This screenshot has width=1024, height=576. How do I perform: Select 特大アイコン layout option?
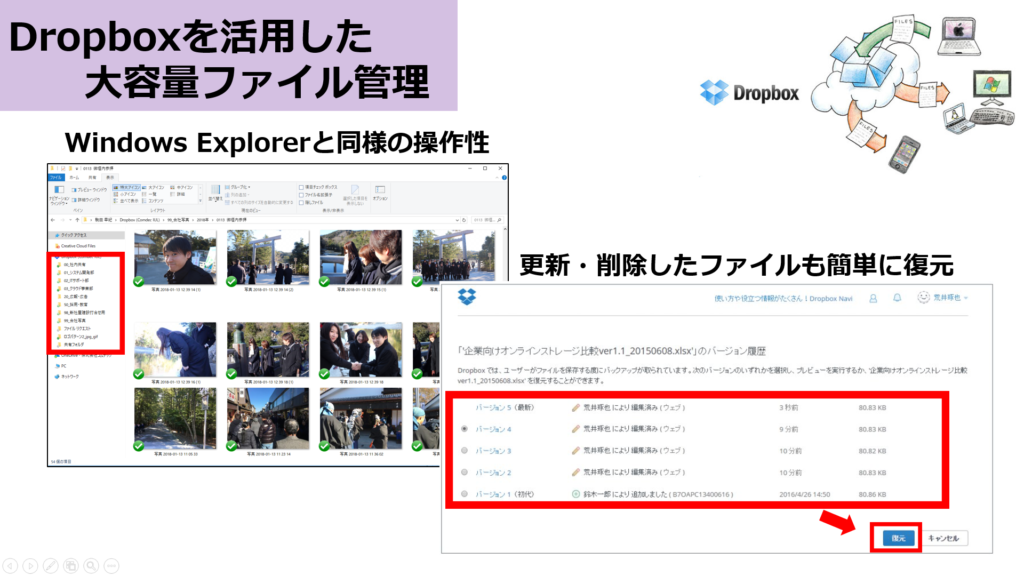pyautogui.click(x=127, y=187)
